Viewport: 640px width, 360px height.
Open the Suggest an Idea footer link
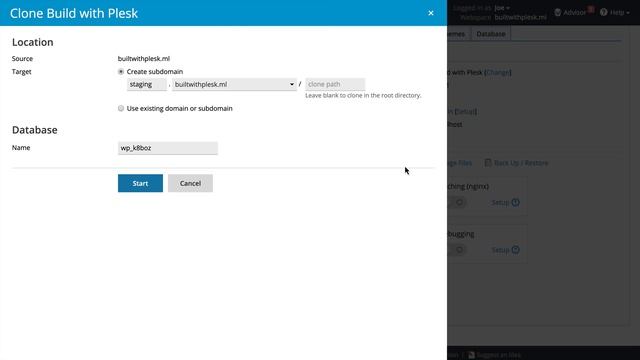[498, 355]
